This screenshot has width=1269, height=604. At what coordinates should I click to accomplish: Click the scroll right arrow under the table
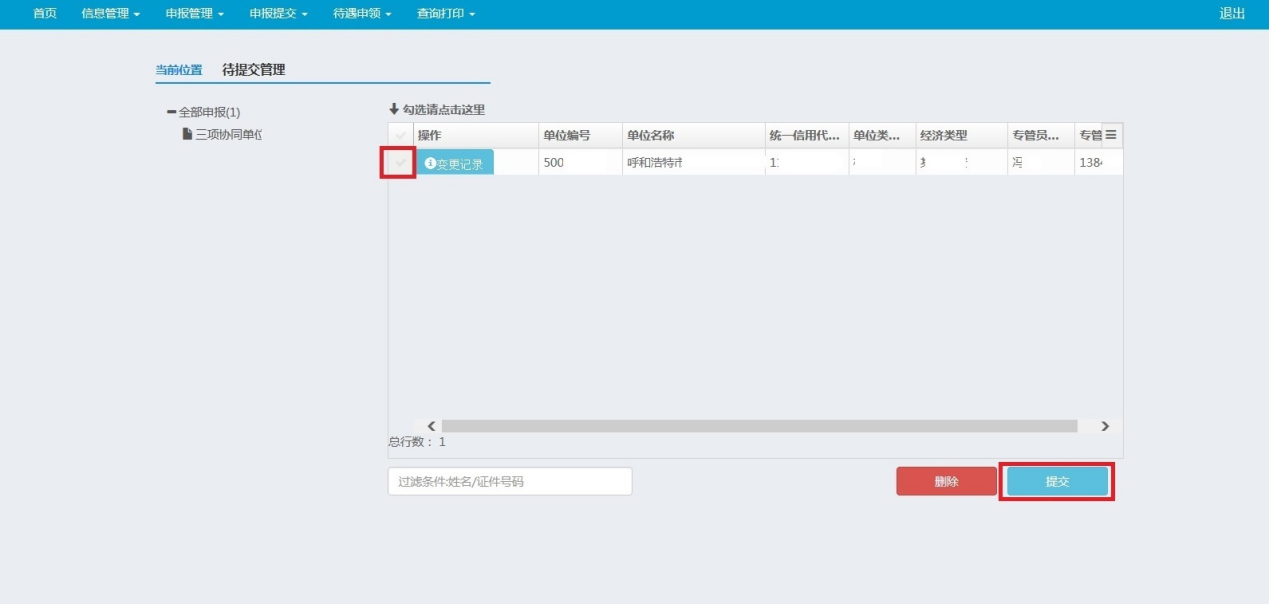(x=1105, y=426)
